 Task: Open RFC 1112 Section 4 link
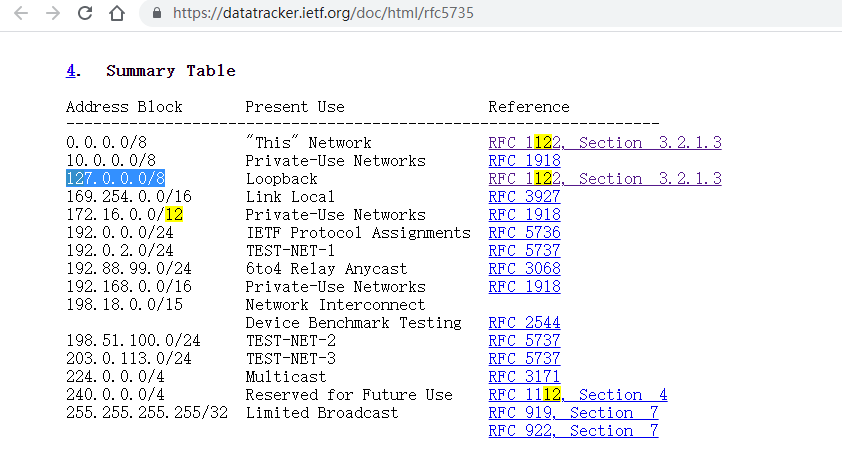tap(578, 395)
